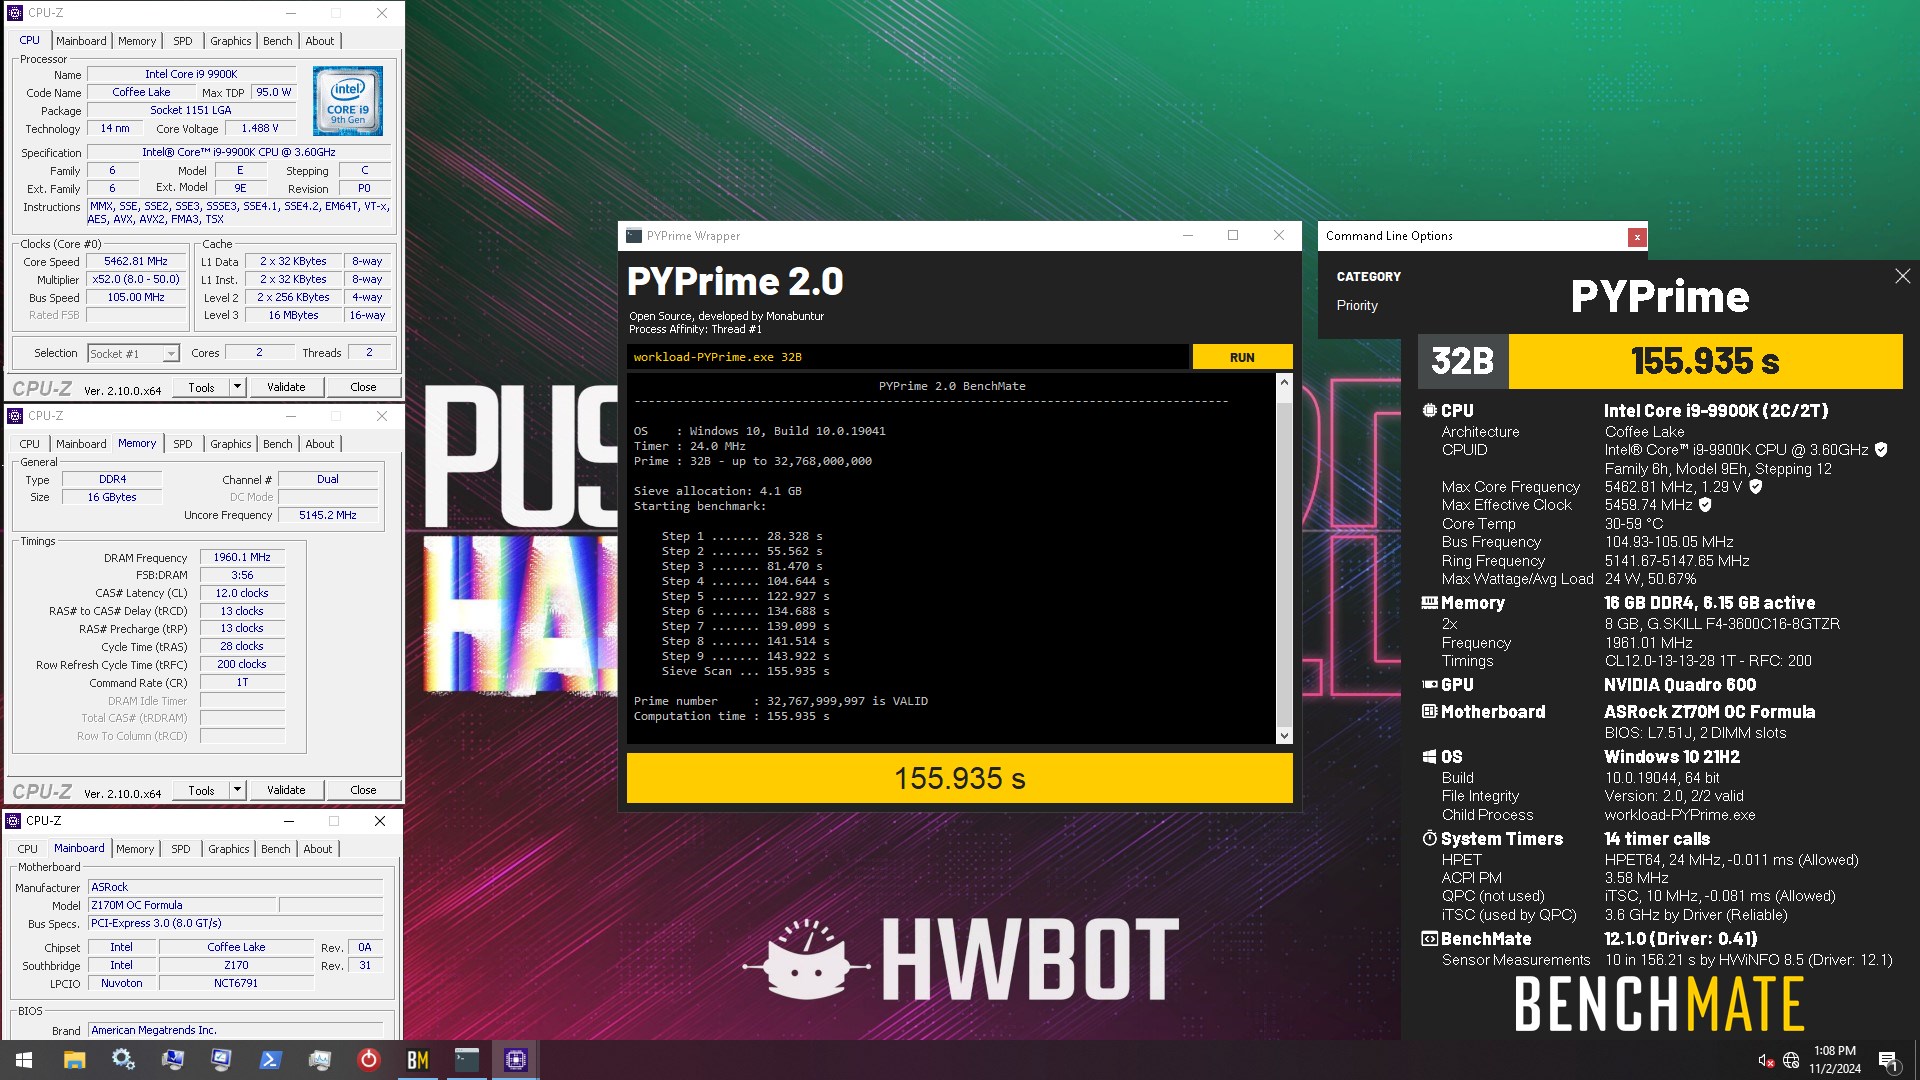Image resolution: width=1920 pixels, height=1080 pixels.
Task: Open the terminal window icon in taskbar
Action: tap(466, 1060)
